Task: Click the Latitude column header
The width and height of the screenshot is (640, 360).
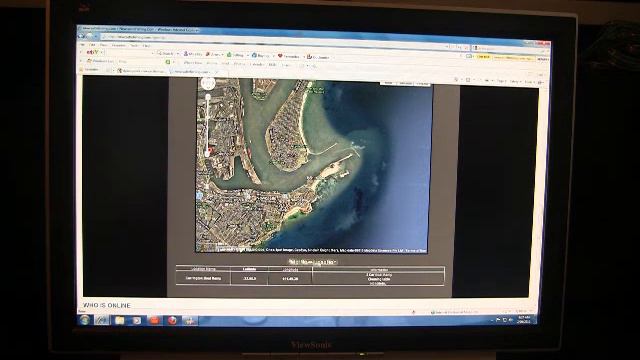Action: [249, 269]
